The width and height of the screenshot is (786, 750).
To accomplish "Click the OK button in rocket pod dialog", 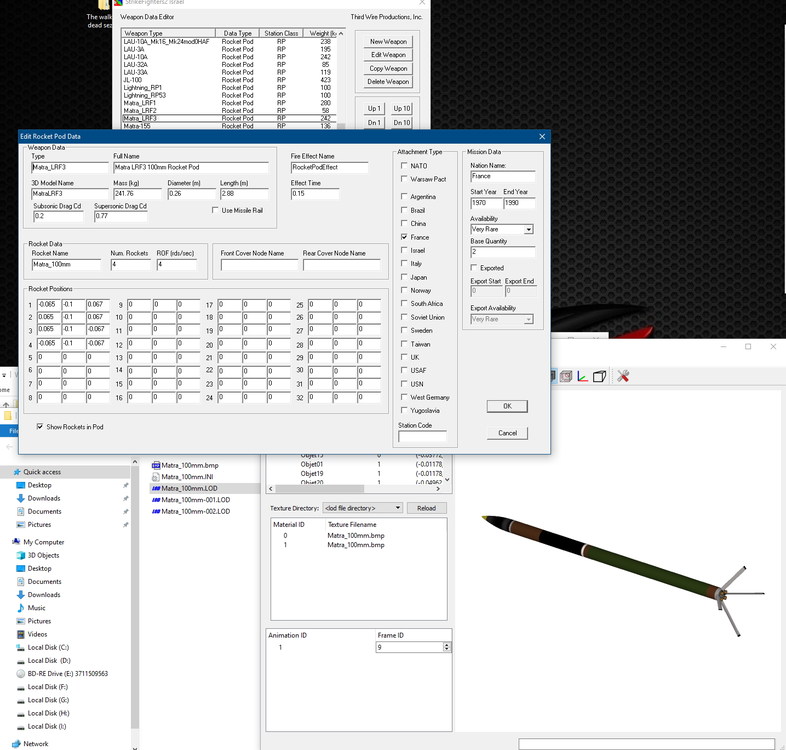I will click(x=507, y=406).
